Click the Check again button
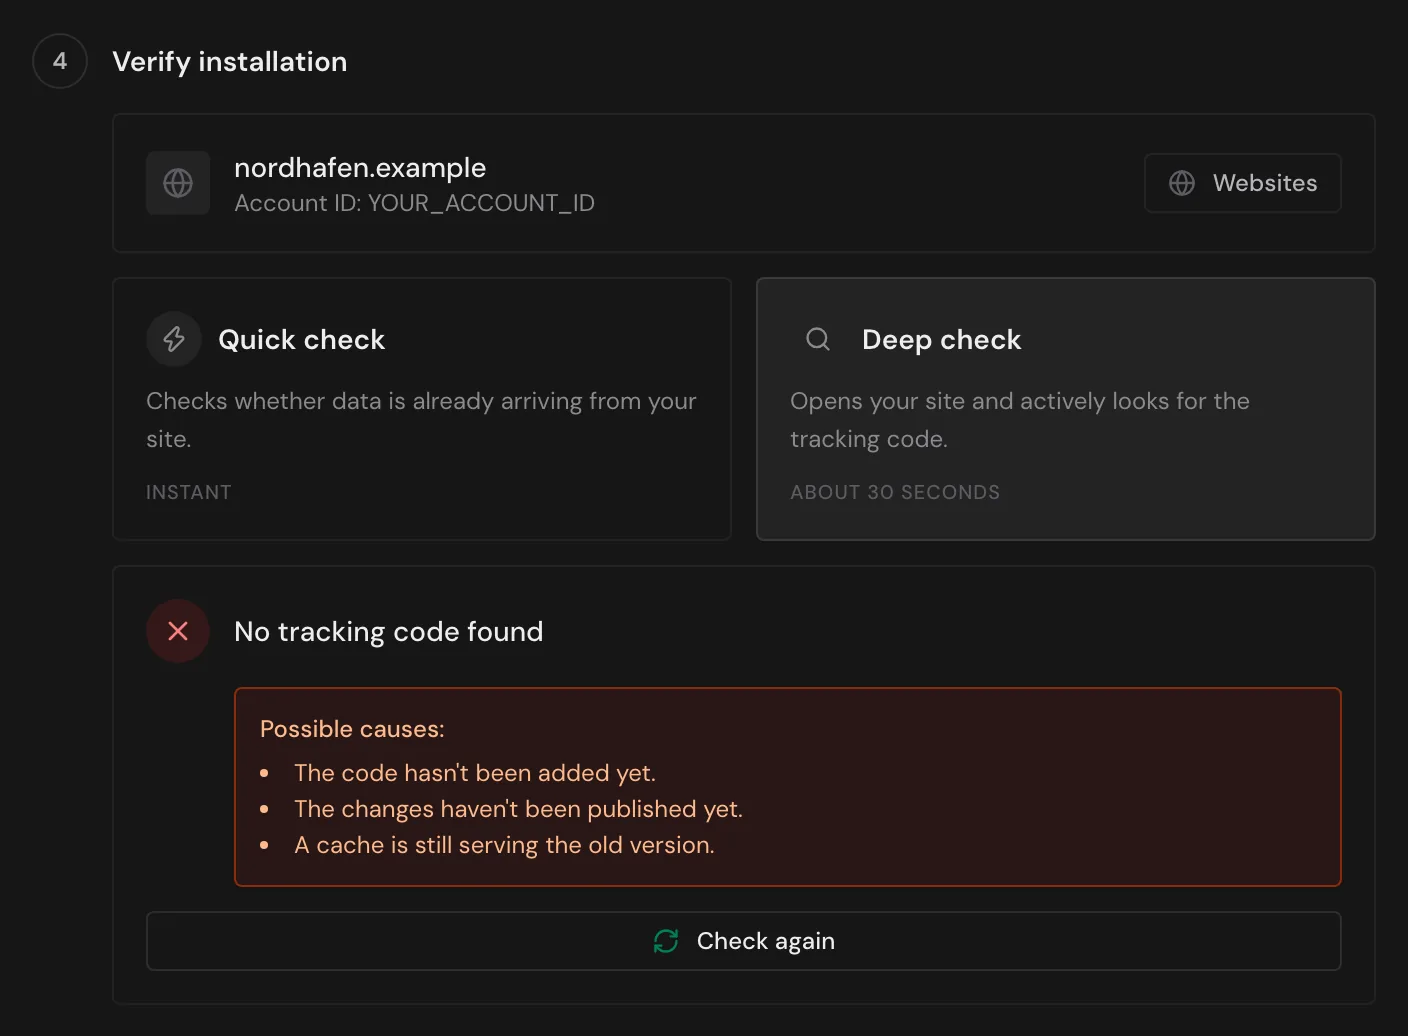The height and width of the screenshot is (1036, 1408). click(743, 941)
